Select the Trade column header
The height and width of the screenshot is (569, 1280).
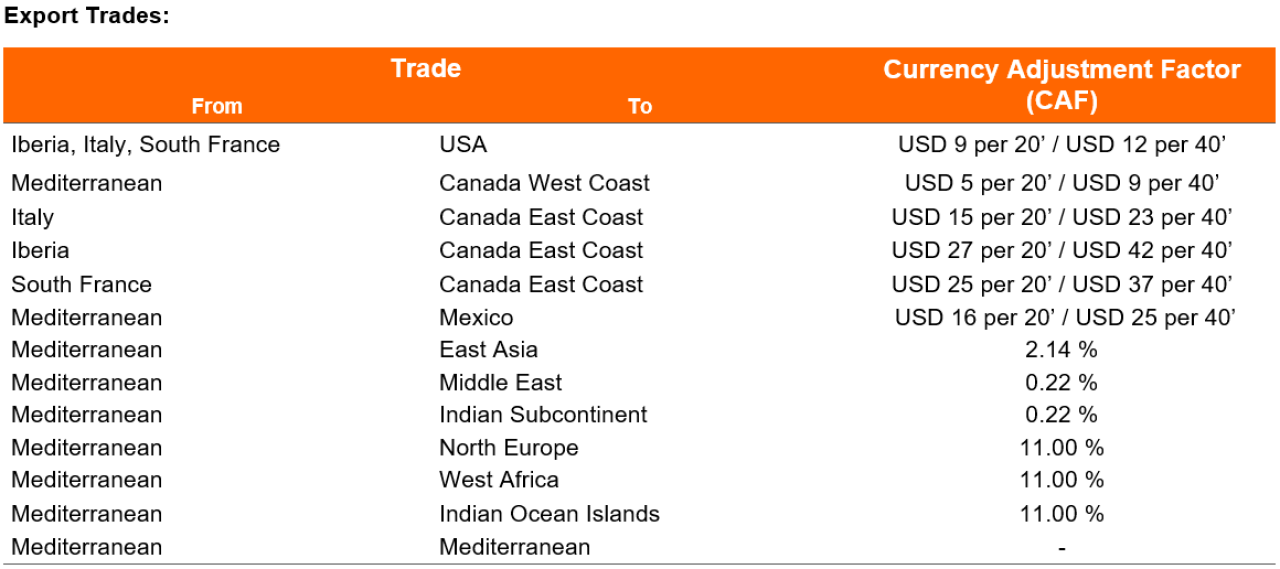426,68
